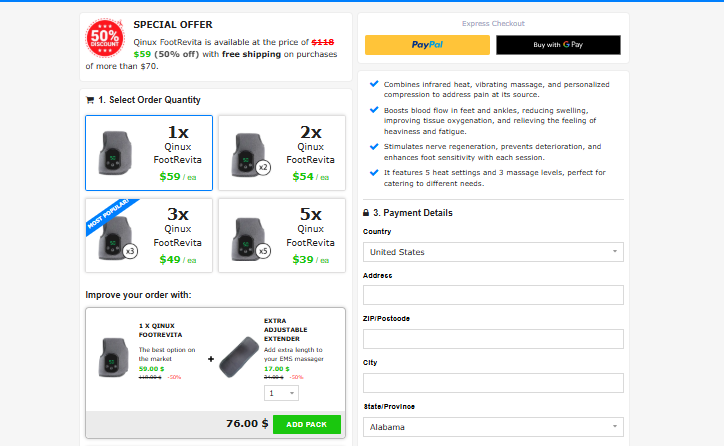Click the green Add Pack button
The image size is (724, 446).
pos(307,424)
